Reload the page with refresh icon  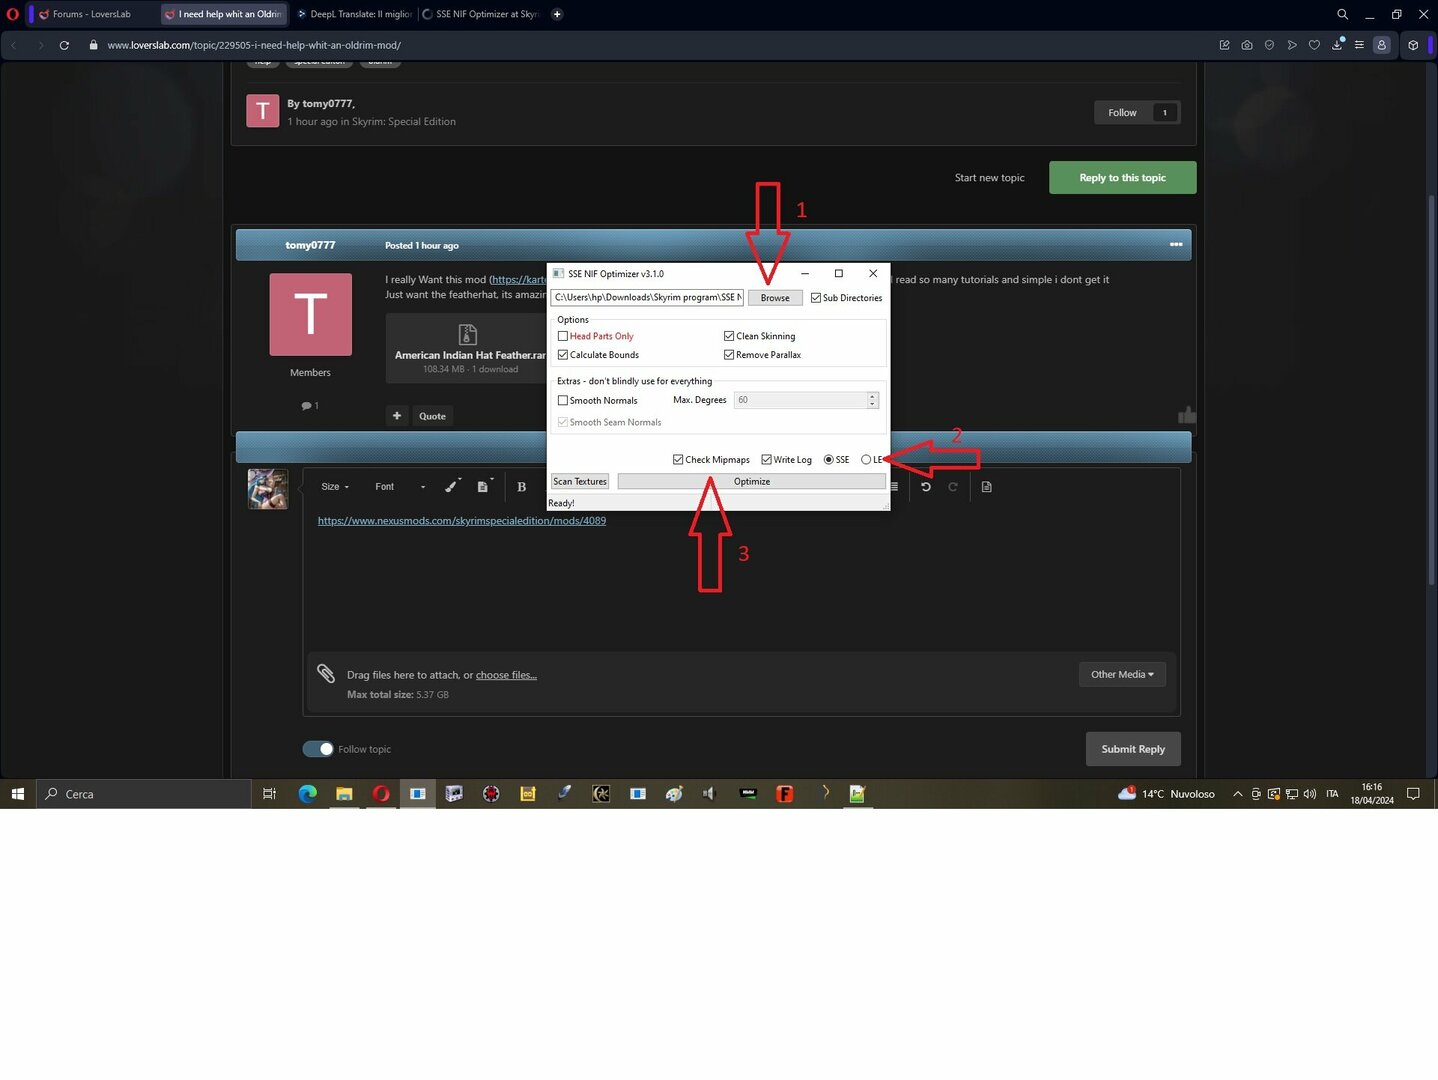[64, 45]
